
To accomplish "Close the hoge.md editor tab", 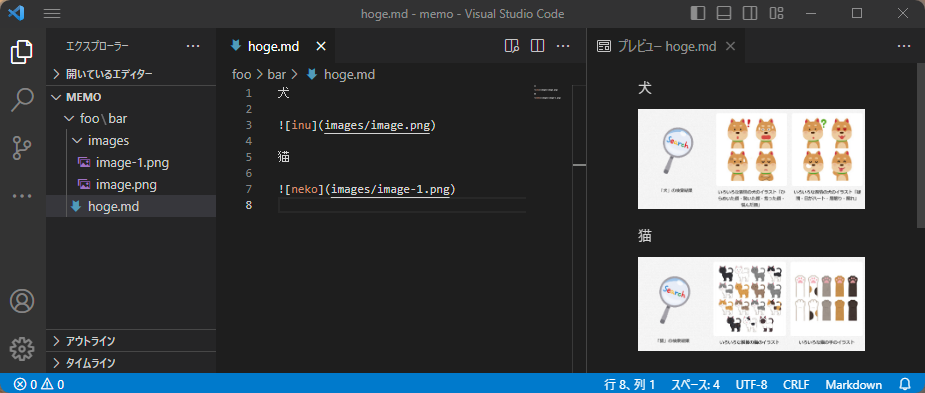I will [x=321, y=46].
